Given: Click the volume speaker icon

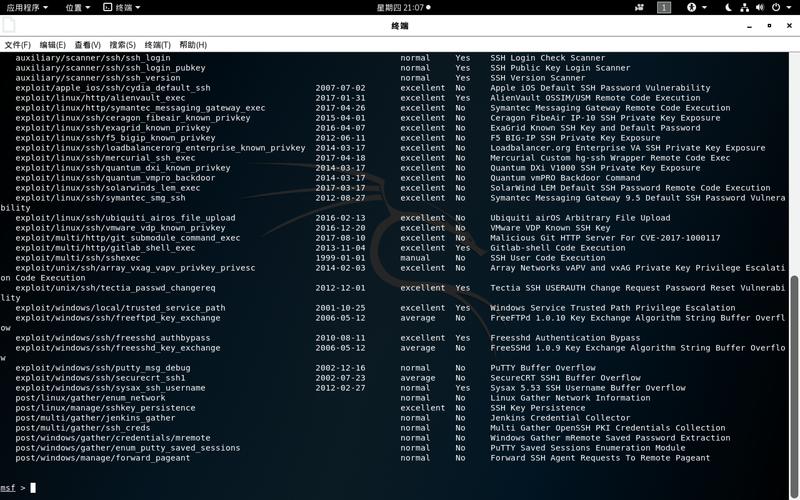Looking at the screenshot, I should click(760, 8).
